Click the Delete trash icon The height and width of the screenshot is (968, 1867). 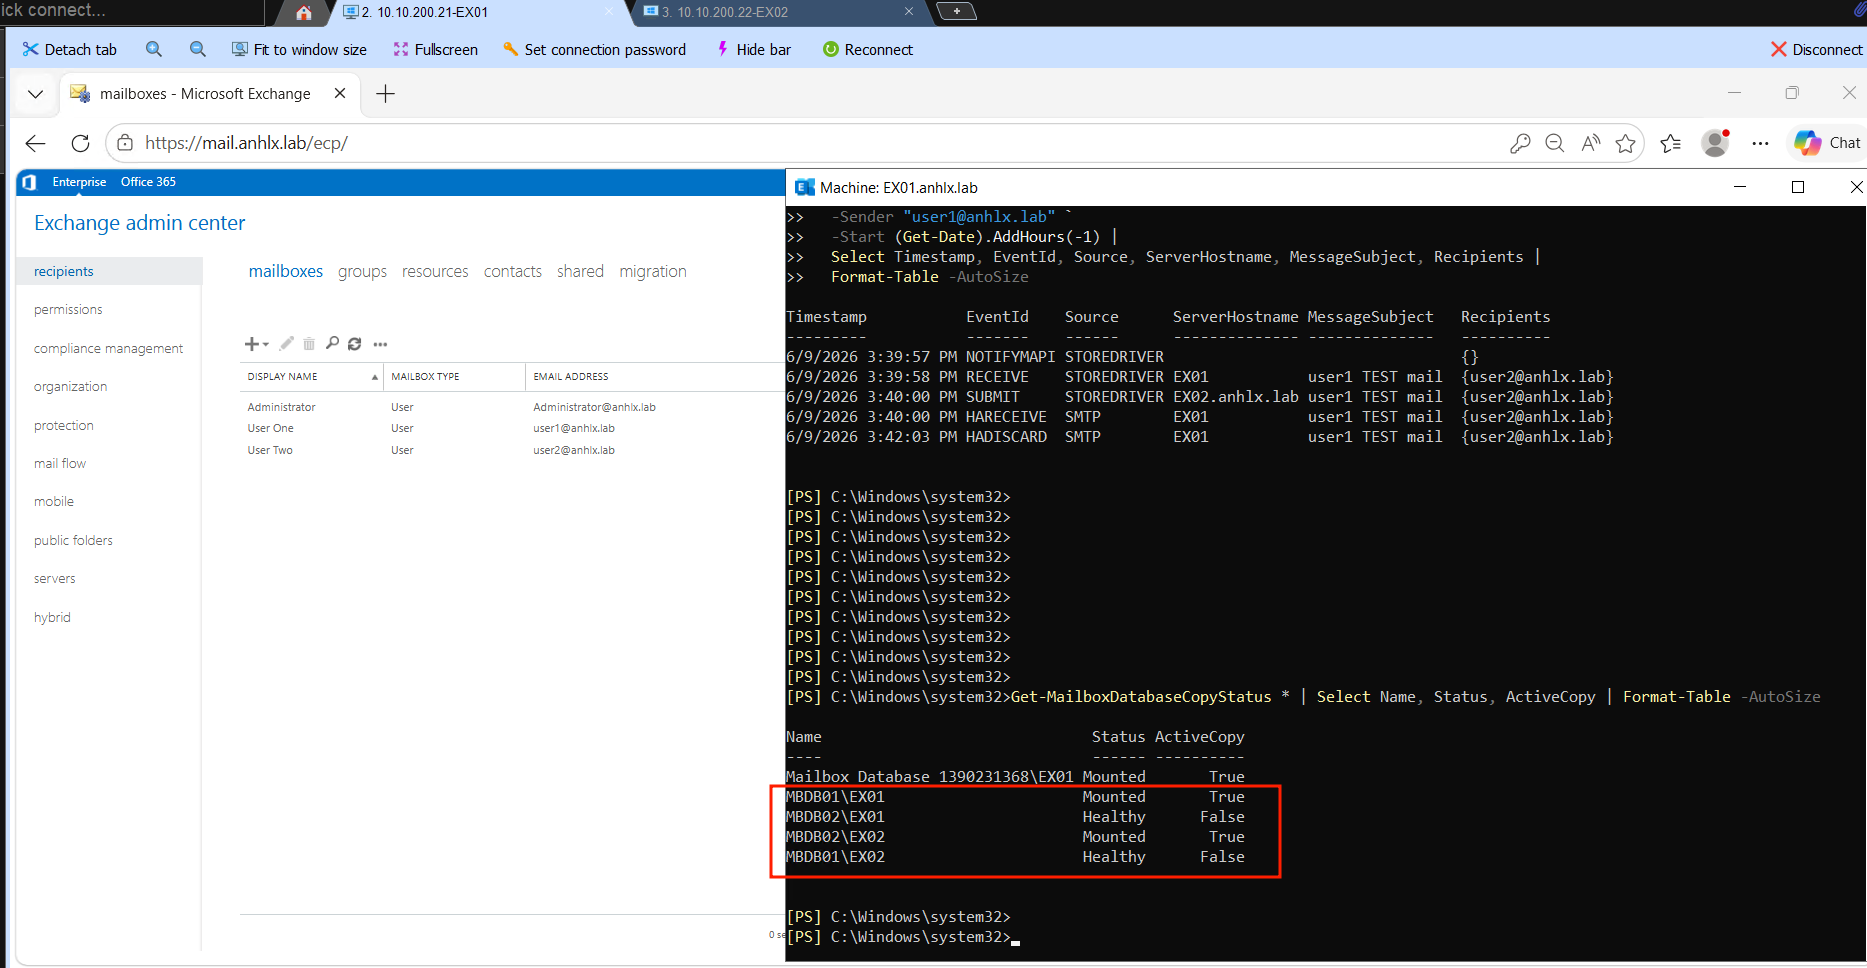point(309,343)
